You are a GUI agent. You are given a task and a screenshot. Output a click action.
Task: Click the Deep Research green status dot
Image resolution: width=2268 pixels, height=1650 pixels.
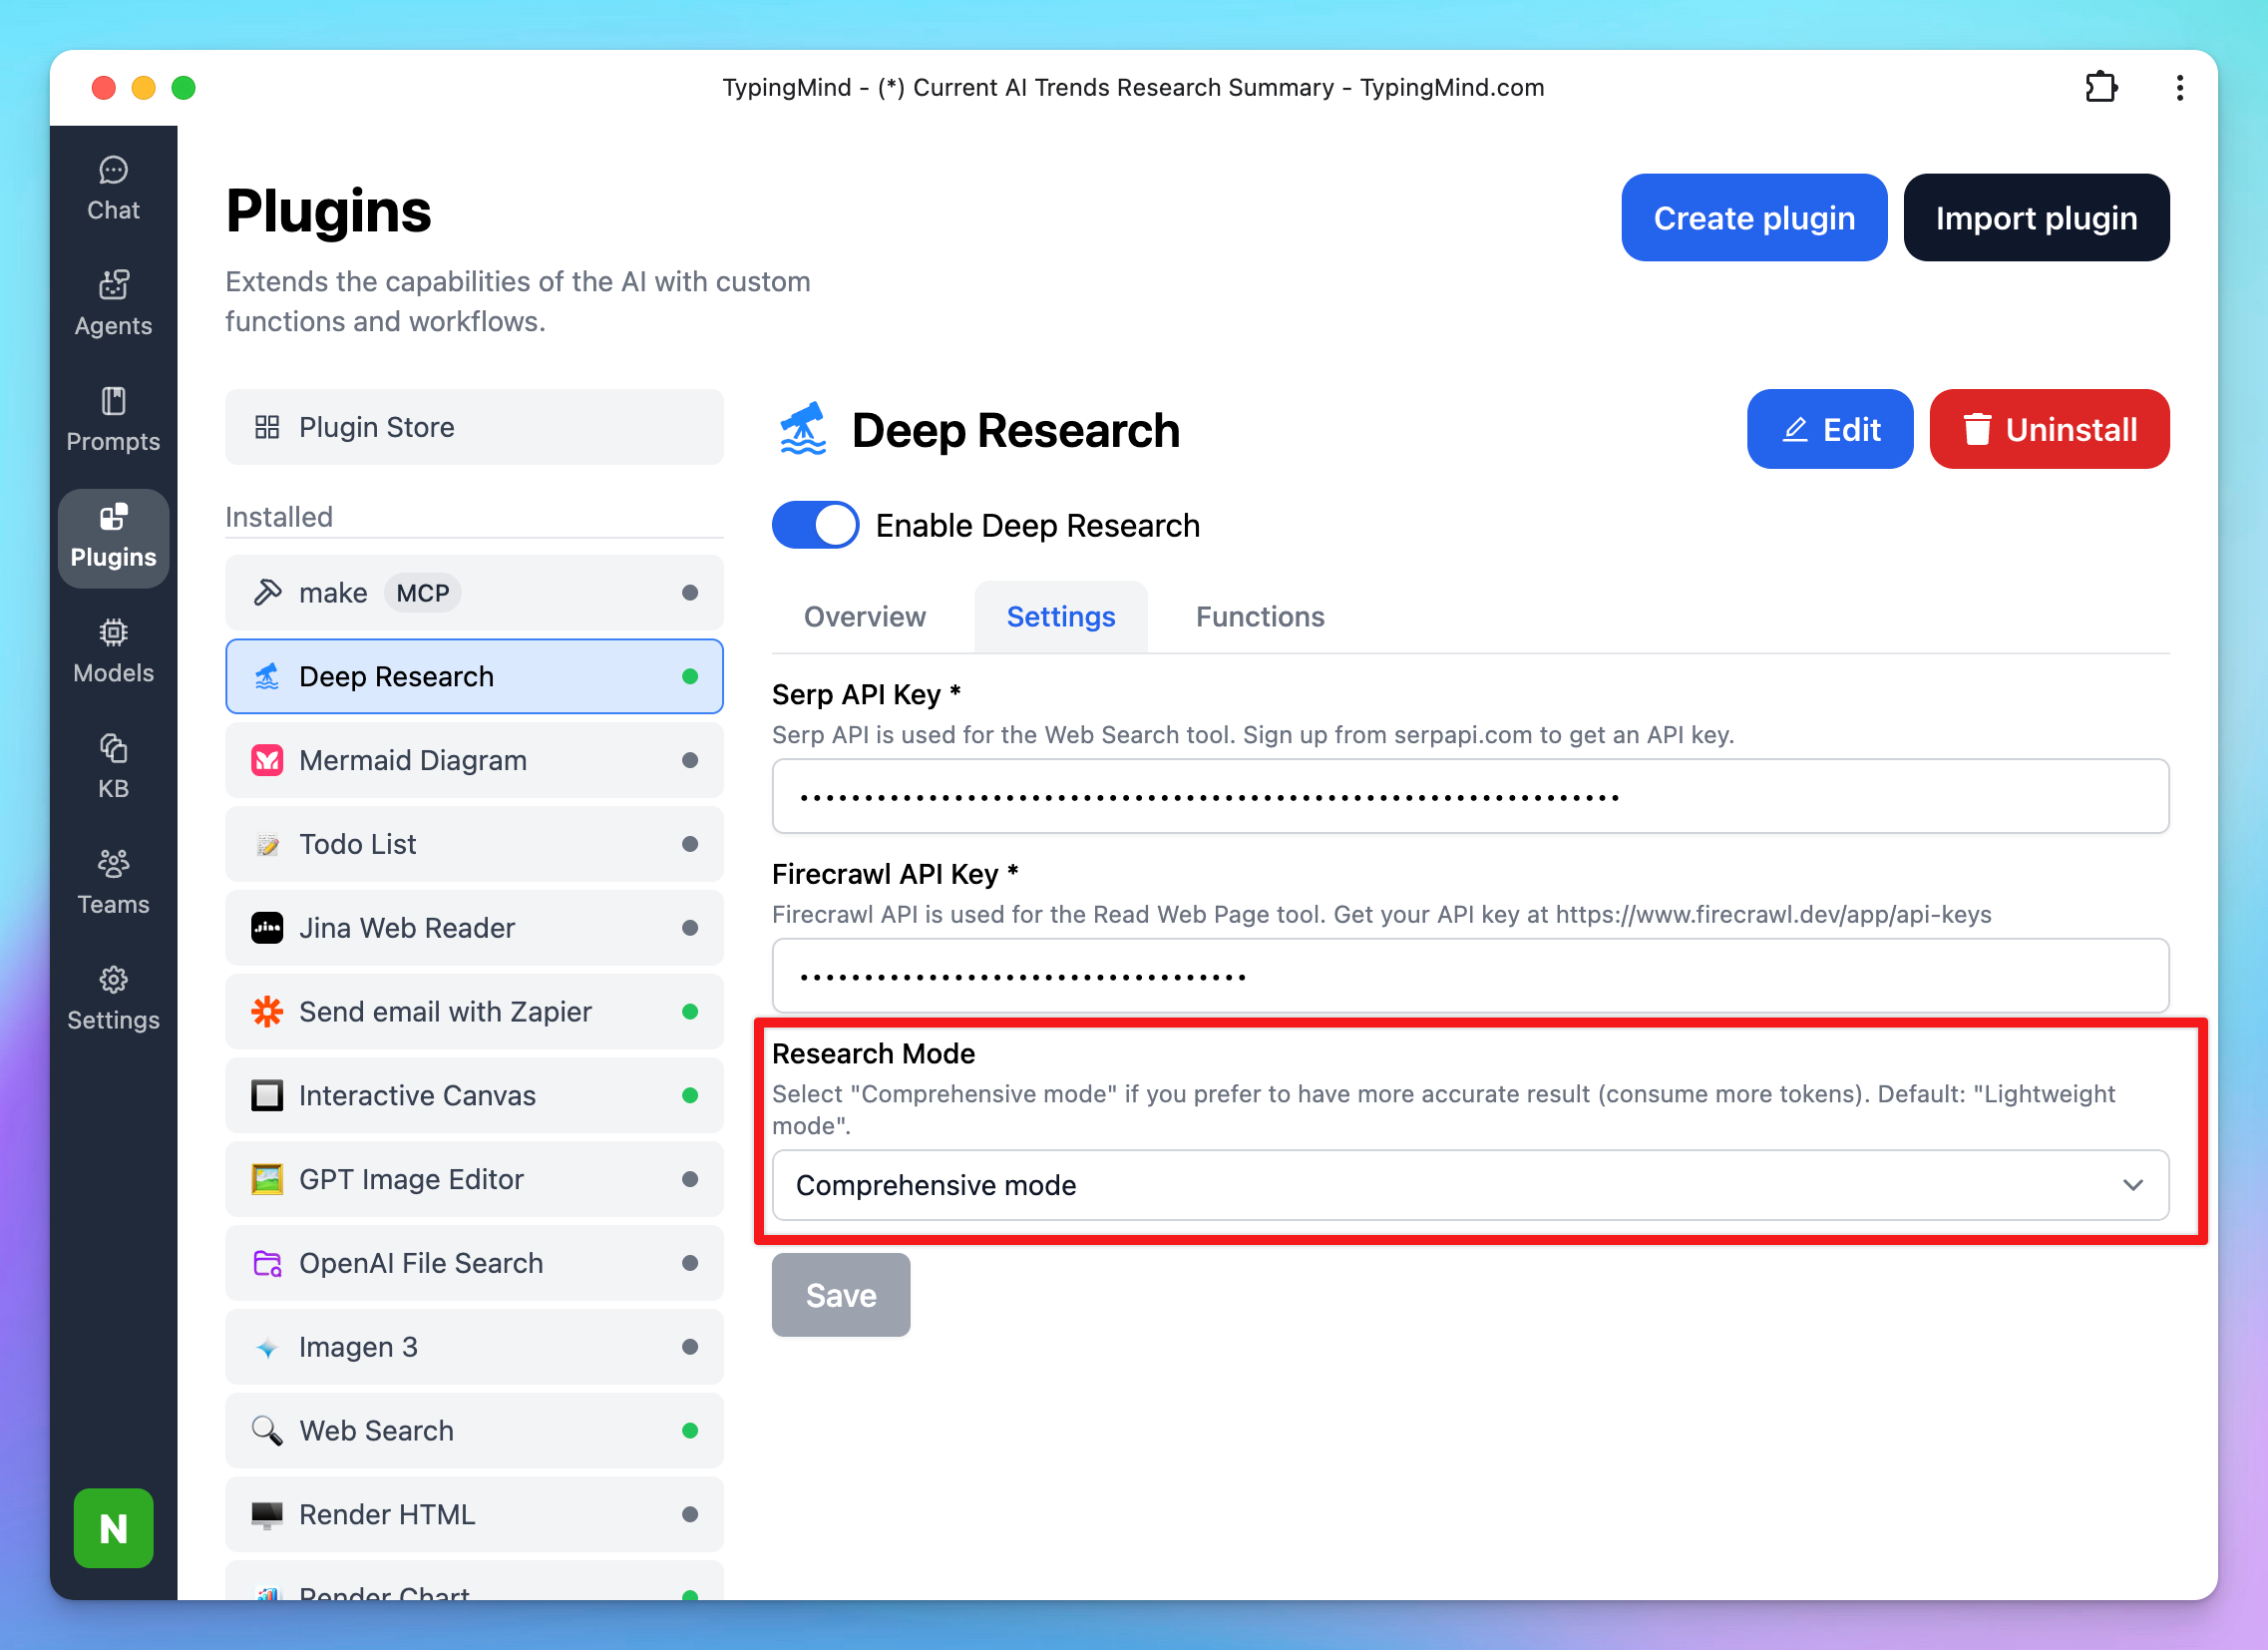[690, 677]
